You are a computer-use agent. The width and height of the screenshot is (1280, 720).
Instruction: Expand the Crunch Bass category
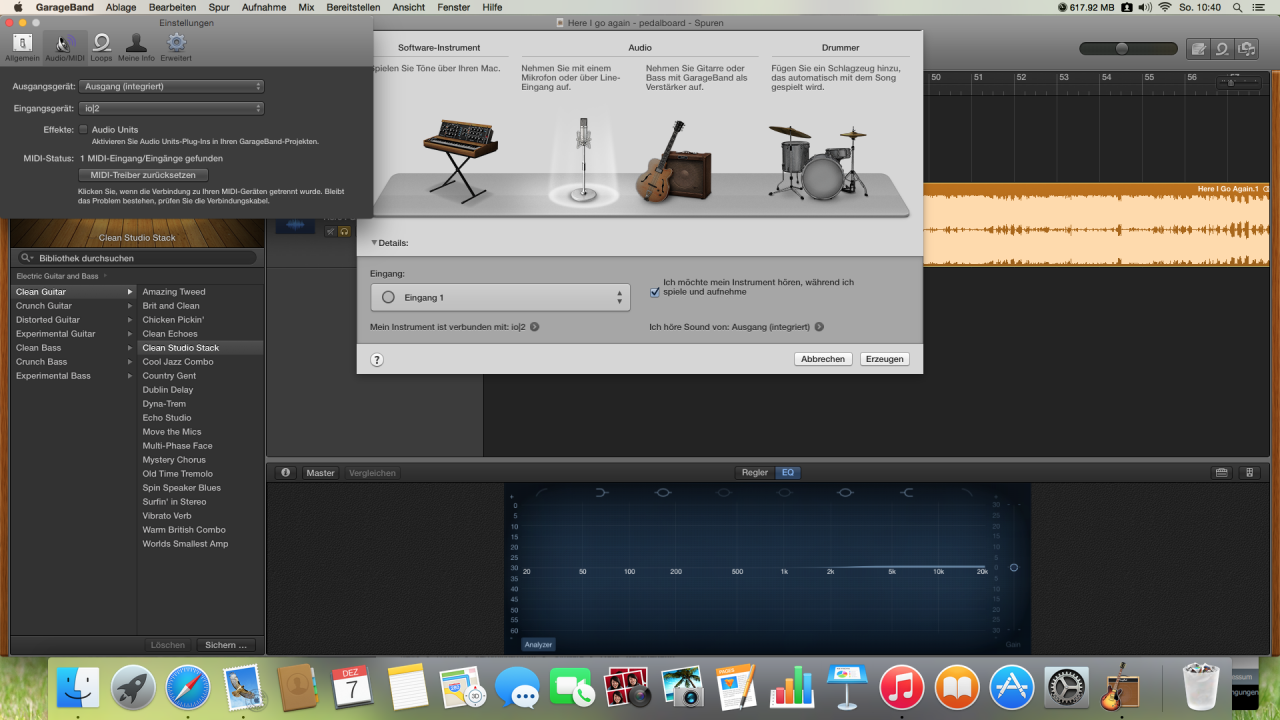coord(129,362)
